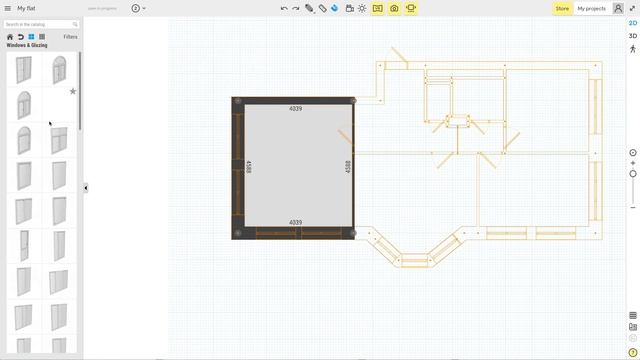The image size is (640, 360).
Task: Click the My flat project title
Action: [x=26, y=9]
